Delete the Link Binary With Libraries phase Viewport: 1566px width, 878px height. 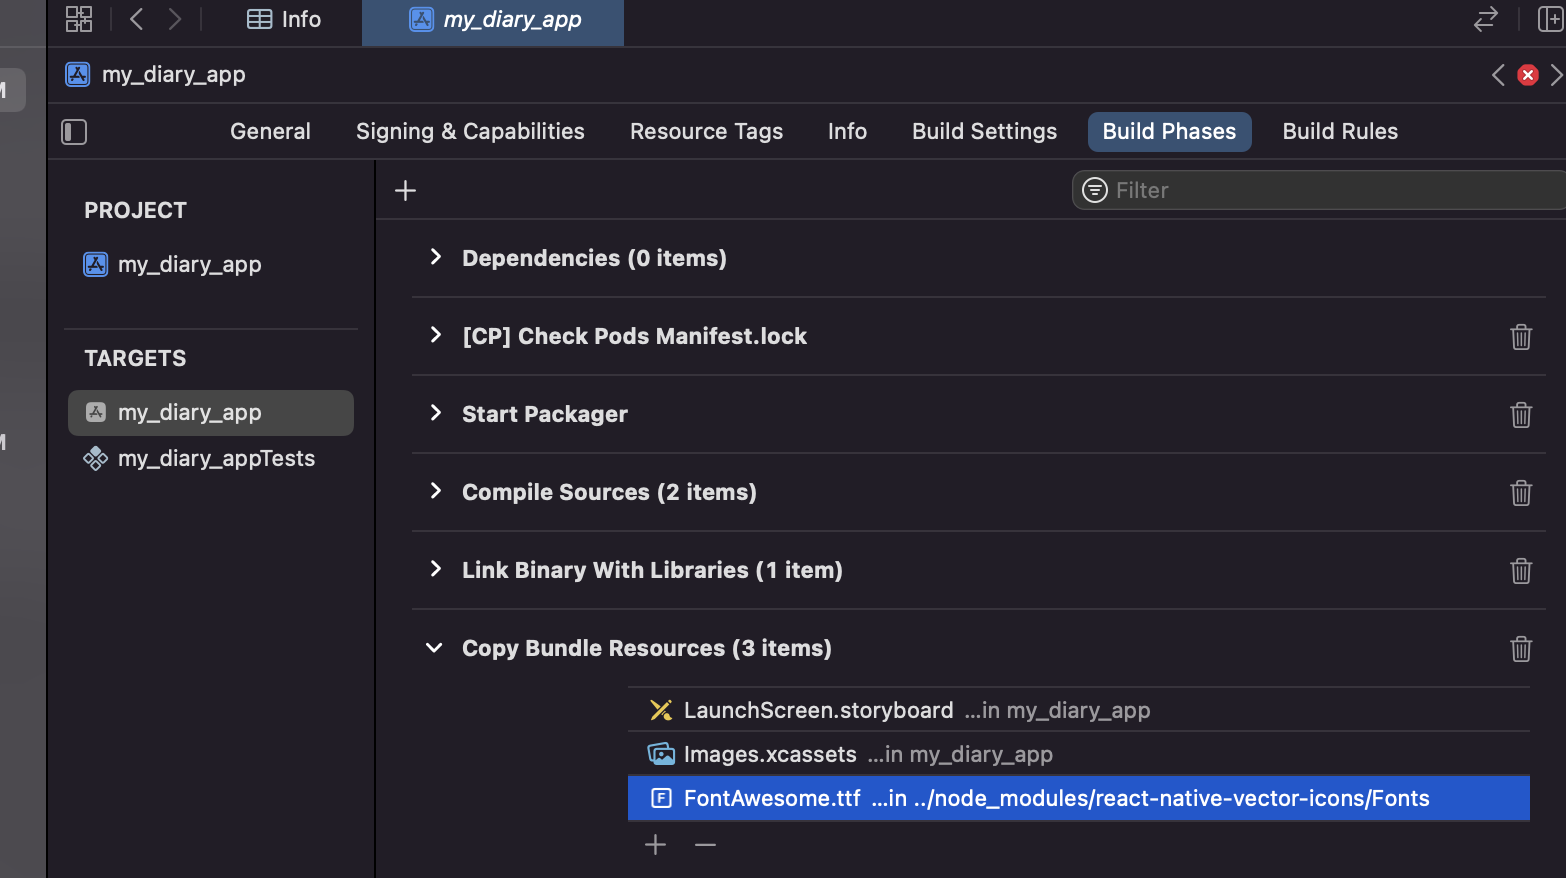pos(1521,571)
